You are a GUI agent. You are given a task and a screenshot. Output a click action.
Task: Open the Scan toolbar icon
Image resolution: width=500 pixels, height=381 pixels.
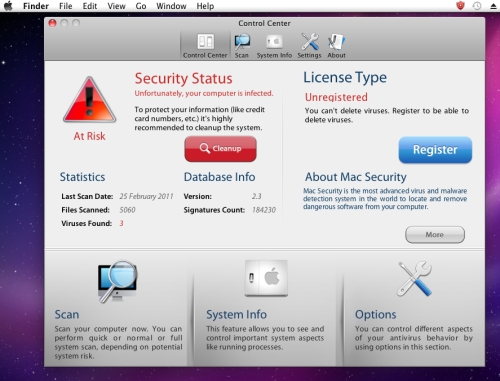pyautogui.click(x=242, y=42)
